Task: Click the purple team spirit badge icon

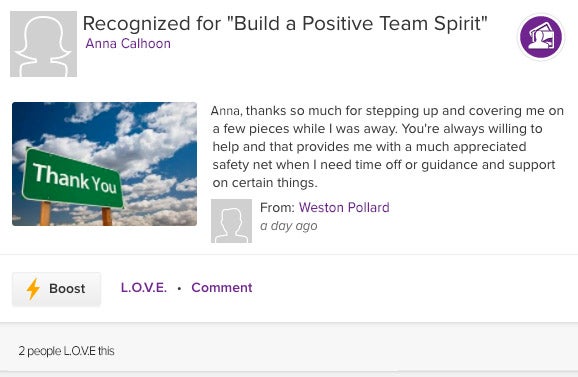Action: pyautogui.click(x=541, y=37)
